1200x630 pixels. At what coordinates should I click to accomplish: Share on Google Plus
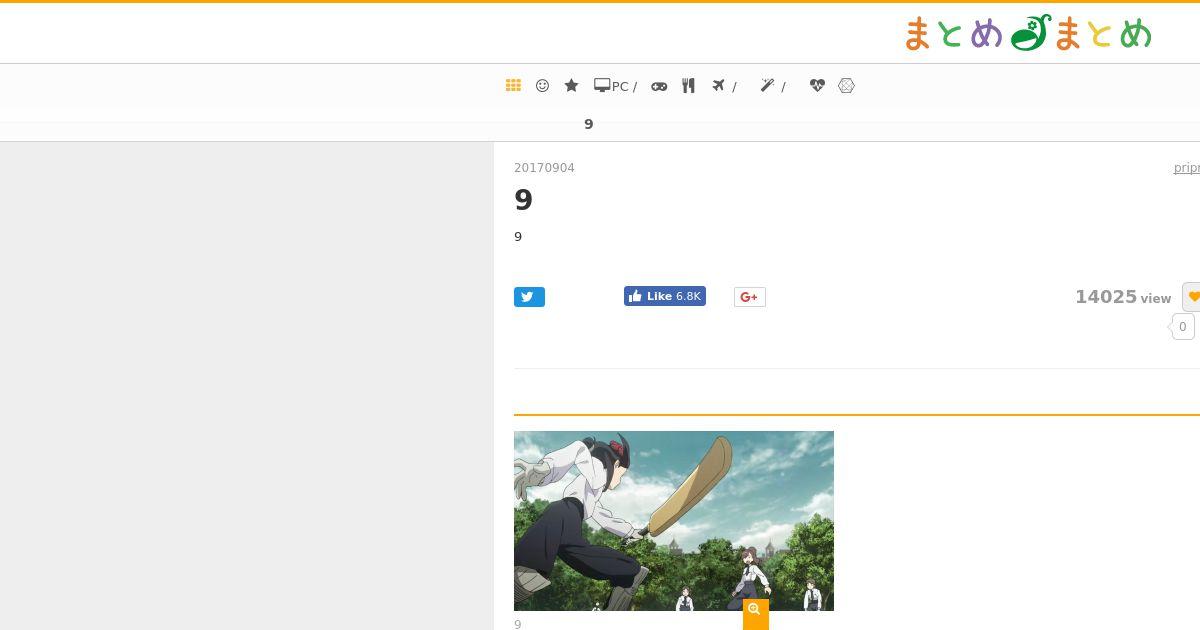tap(750, 297)
